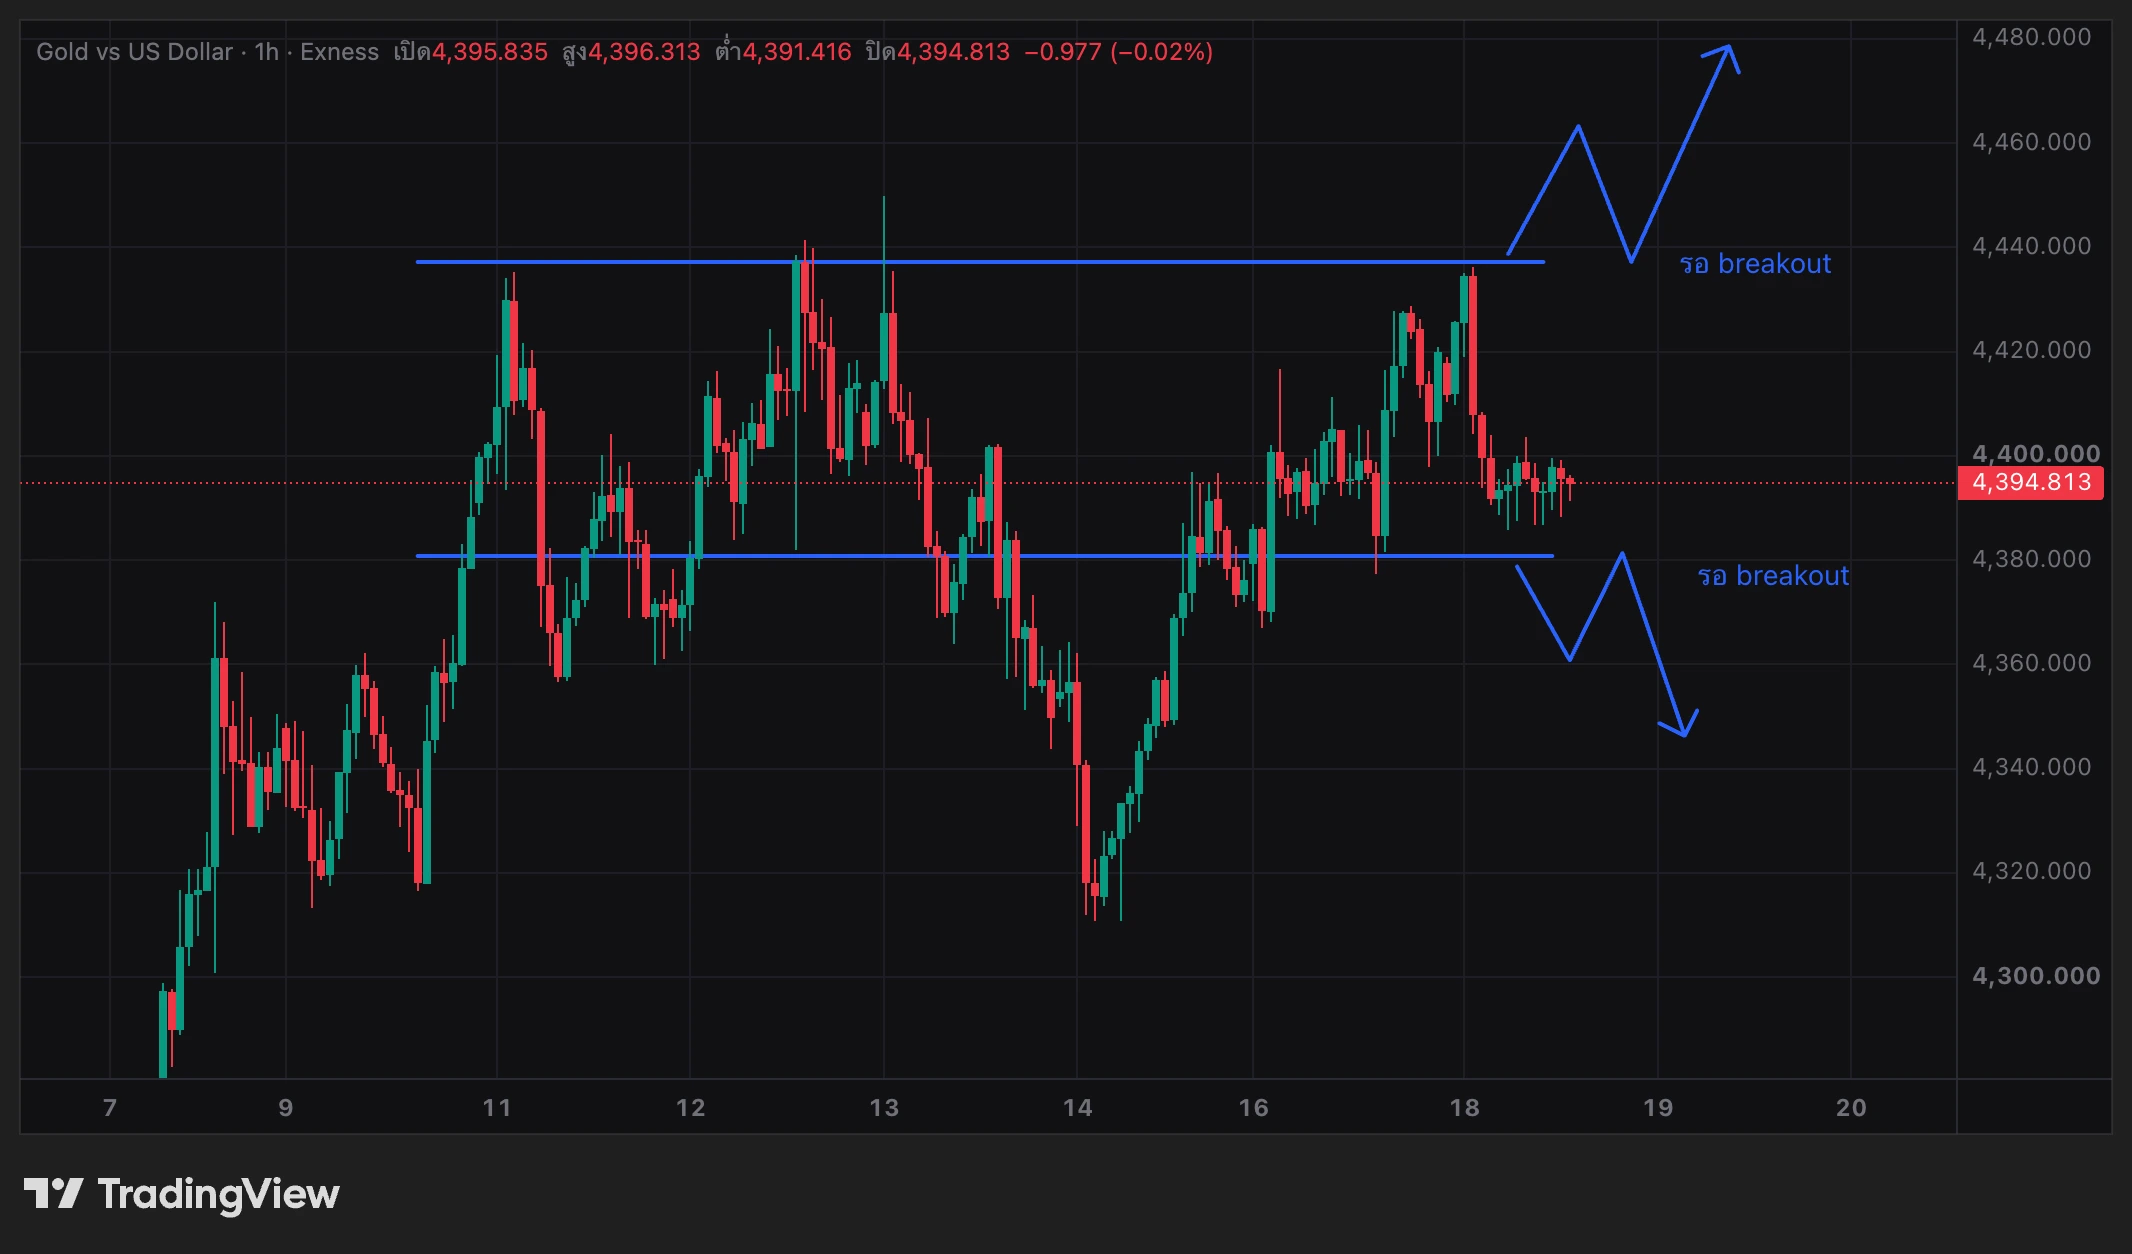This screenshot has width=2132, height=1254.
Task: Click the open price value 4,395.835
Action: point(490,52)
